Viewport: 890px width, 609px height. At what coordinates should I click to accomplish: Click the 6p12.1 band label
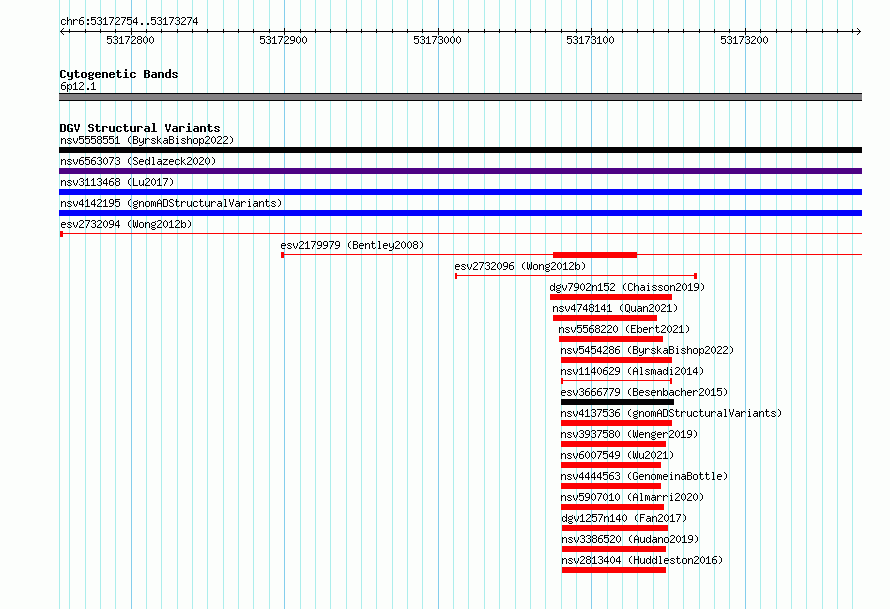point(78,86)
